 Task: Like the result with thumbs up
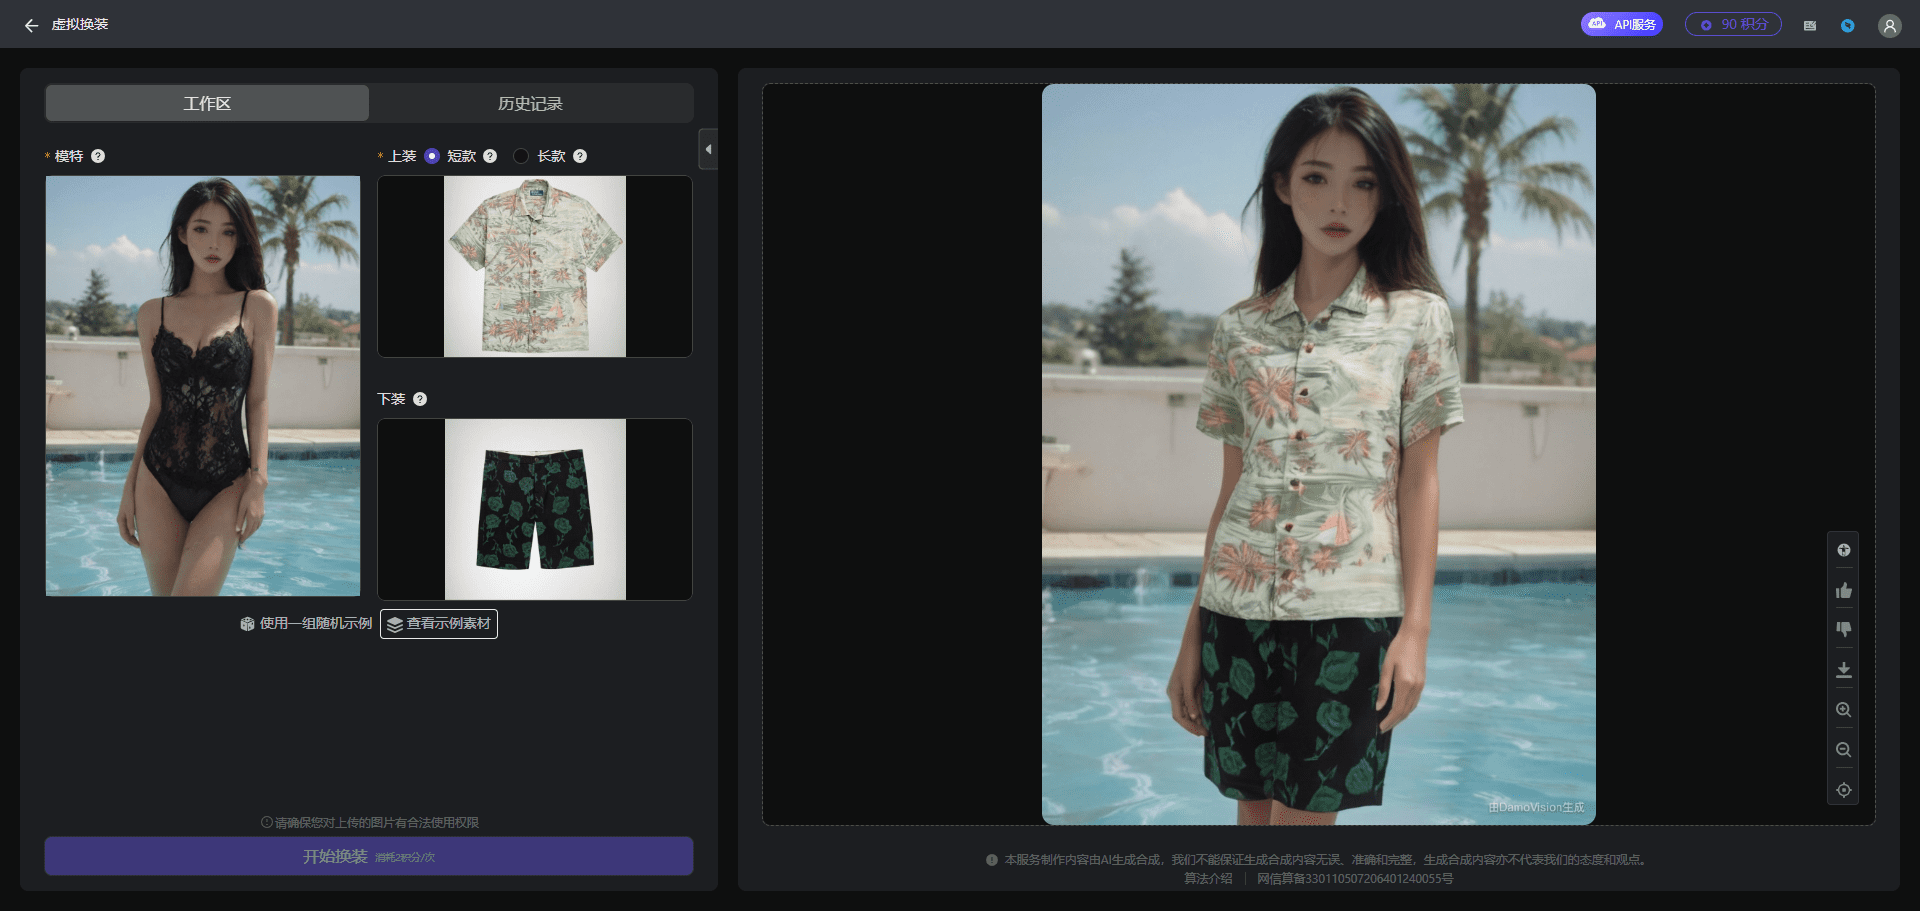click(x=1844, y=590)
